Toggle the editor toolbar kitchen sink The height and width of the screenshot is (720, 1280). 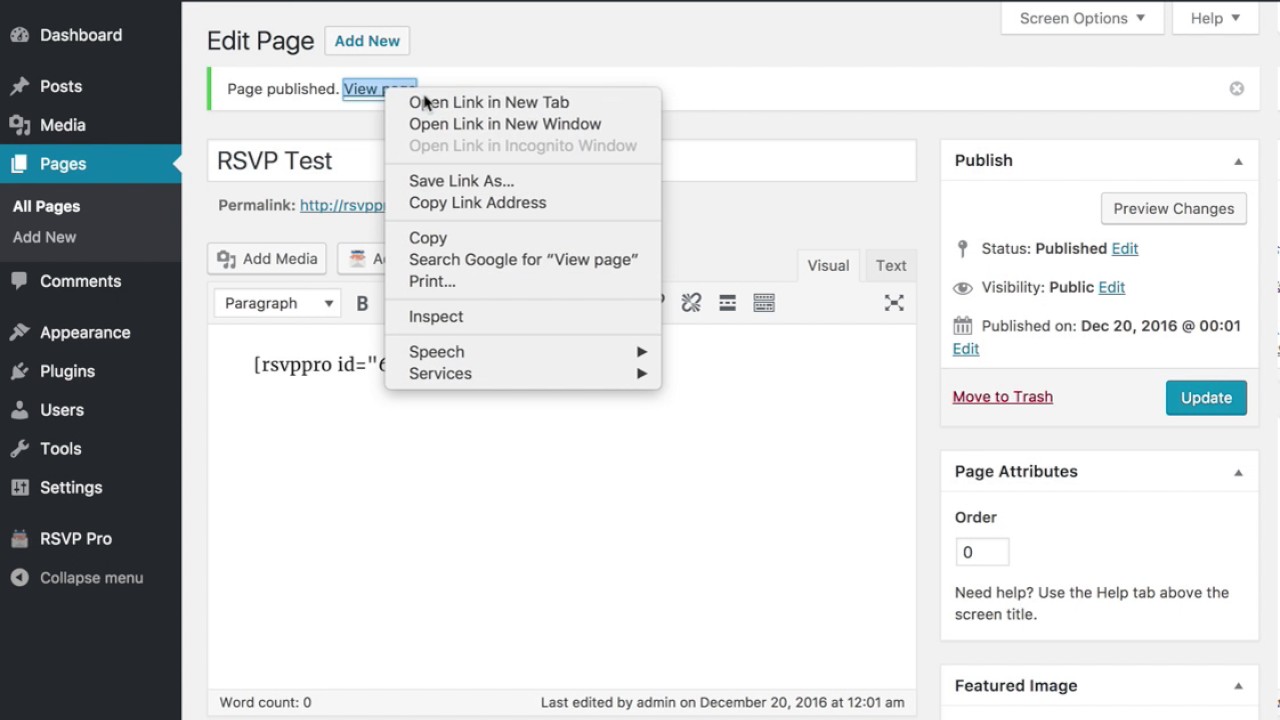click(764, 303)
